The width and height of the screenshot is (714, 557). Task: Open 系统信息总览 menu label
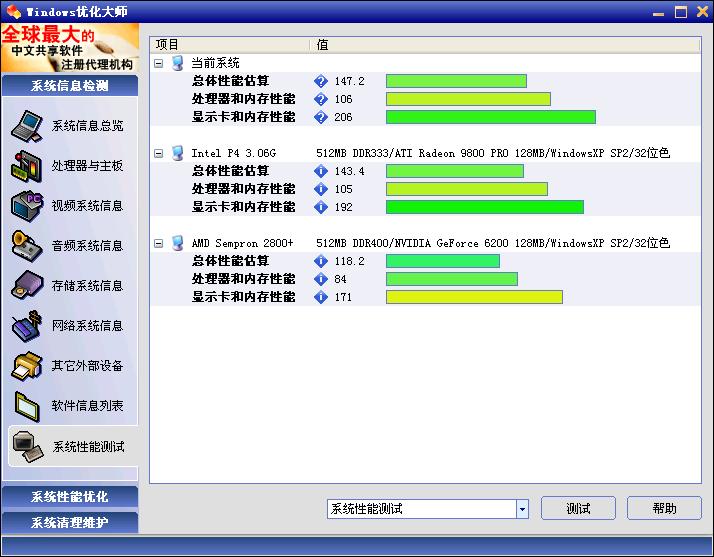point(87,126)
